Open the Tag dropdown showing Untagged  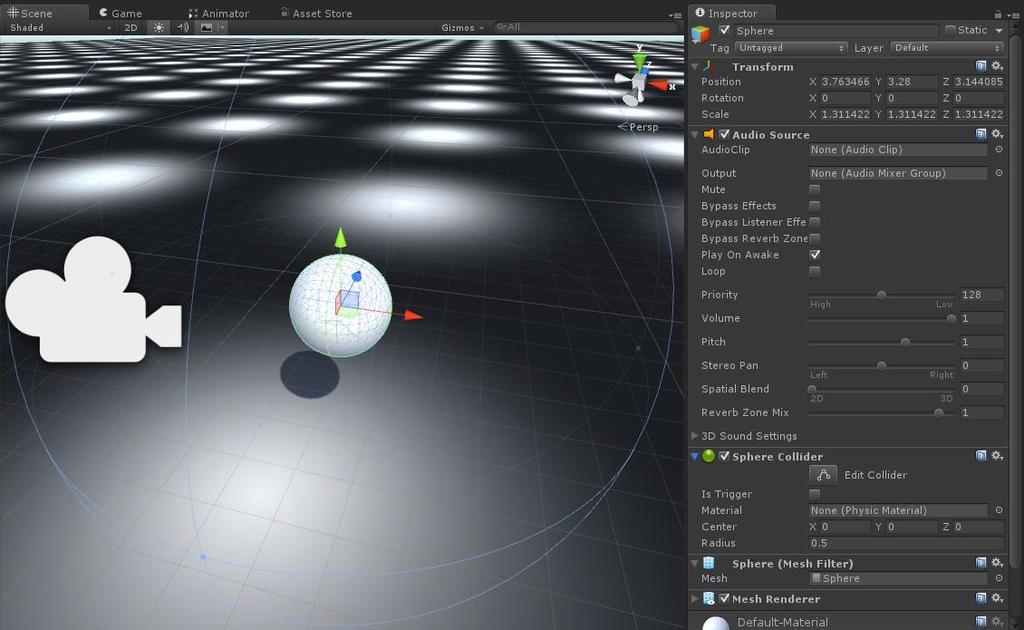pos(791,48)
